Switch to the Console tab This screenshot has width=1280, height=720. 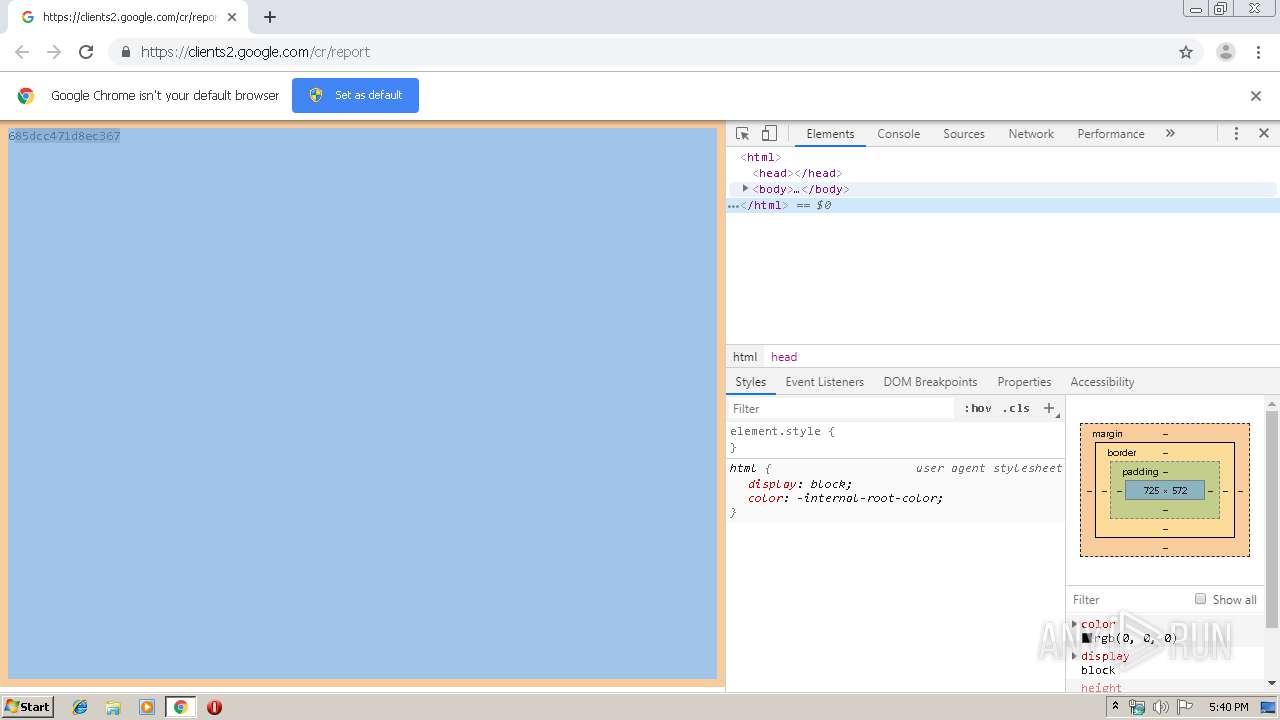pyautogui.click(x=898, y=134)
